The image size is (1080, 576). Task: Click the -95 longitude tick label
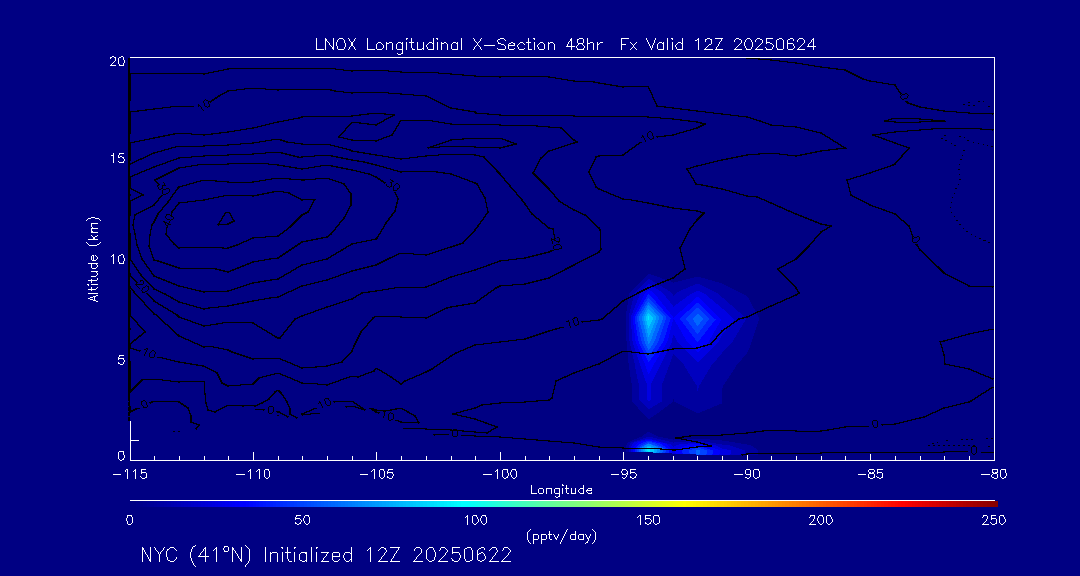pyautogui.click(x=623, y=475)
